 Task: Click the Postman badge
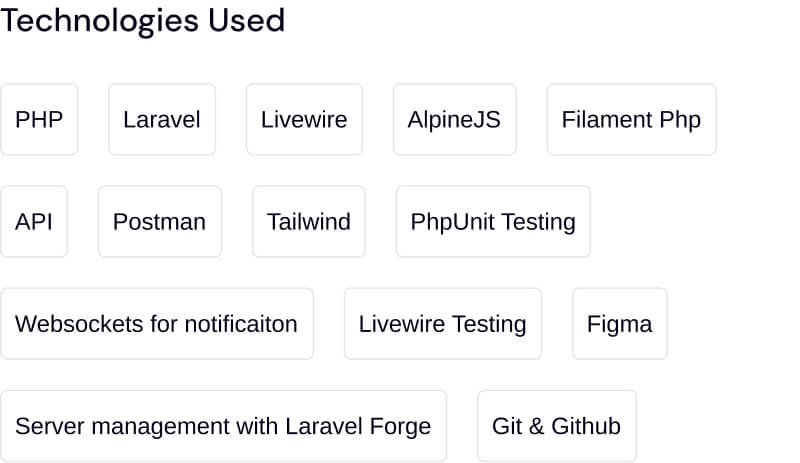point(159,222)
